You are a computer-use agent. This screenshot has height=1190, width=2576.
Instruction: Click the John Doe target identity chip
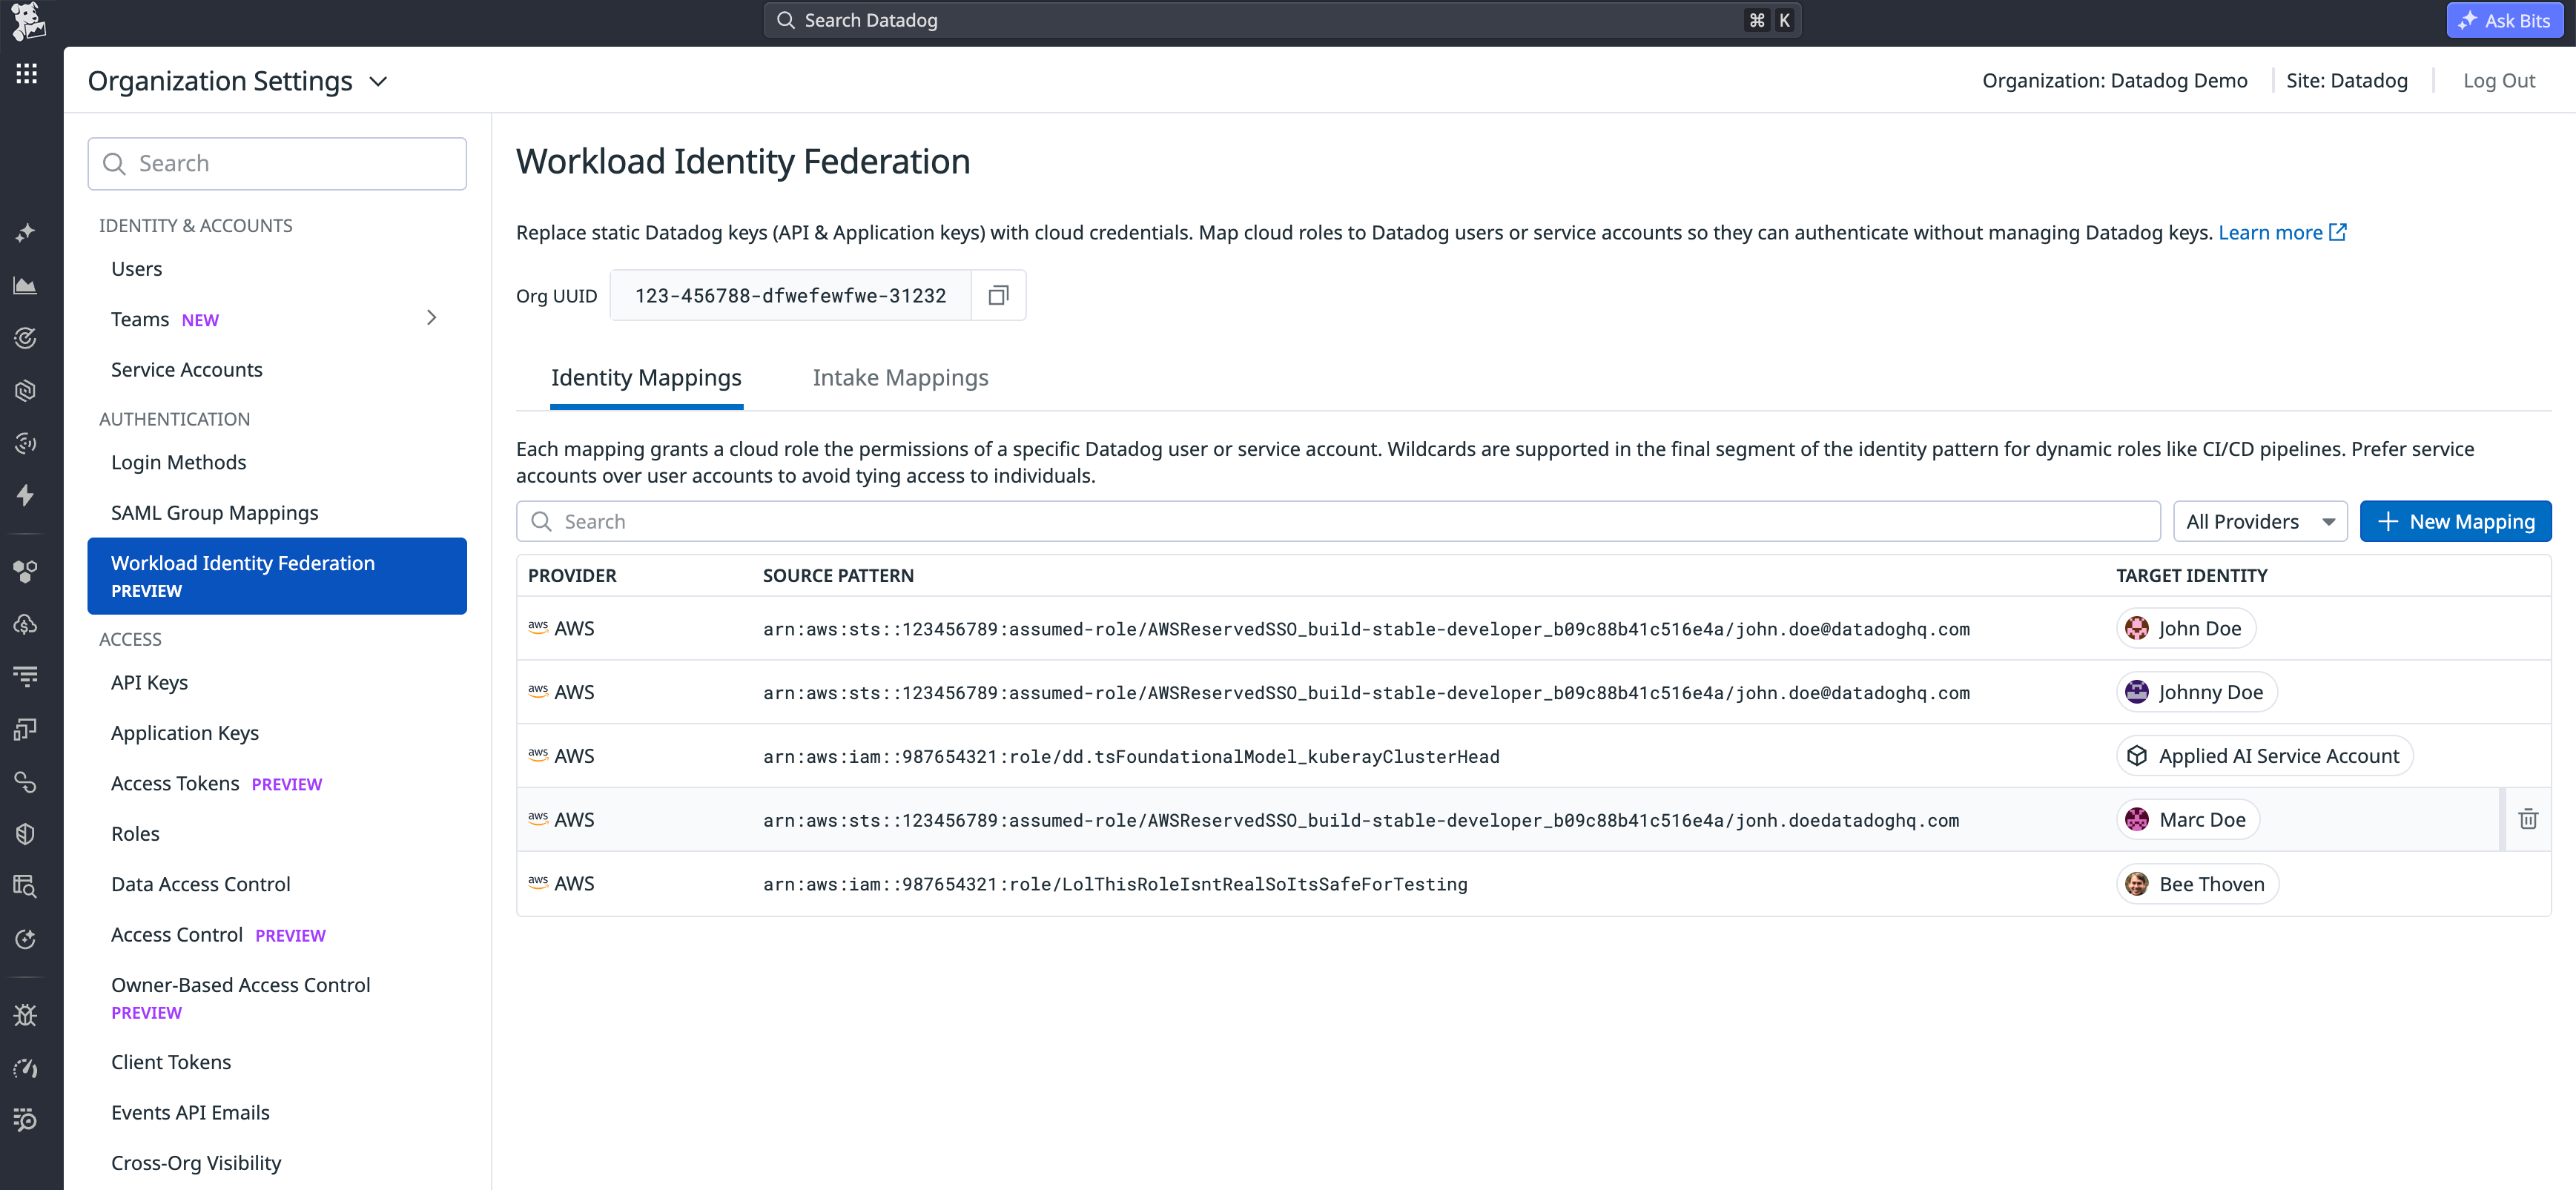pos(2186,628)
